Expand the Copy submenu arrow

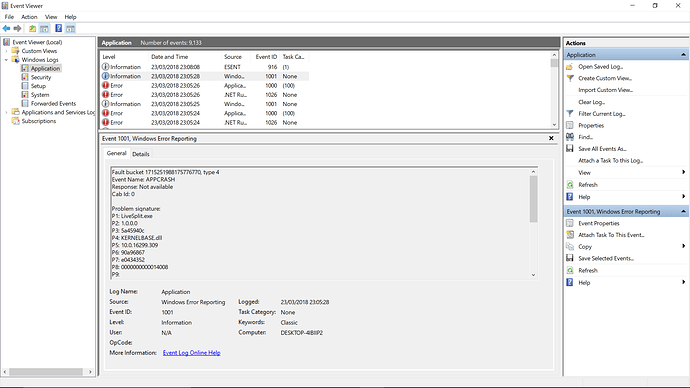pyautogui.click(x=683, y=246)
